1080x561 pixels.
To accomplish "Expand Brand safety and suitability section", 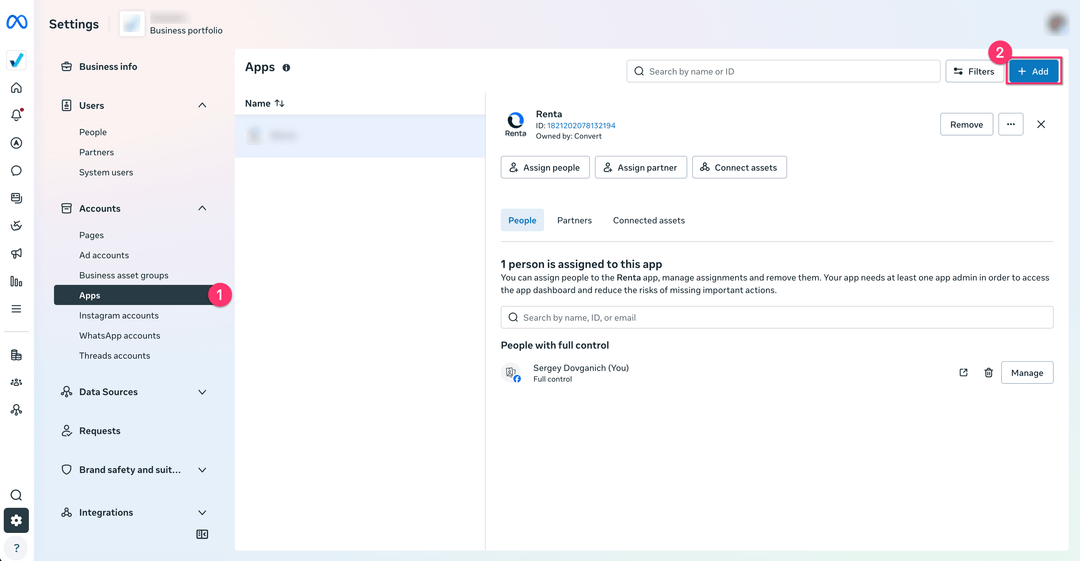I will click(202, 470).
